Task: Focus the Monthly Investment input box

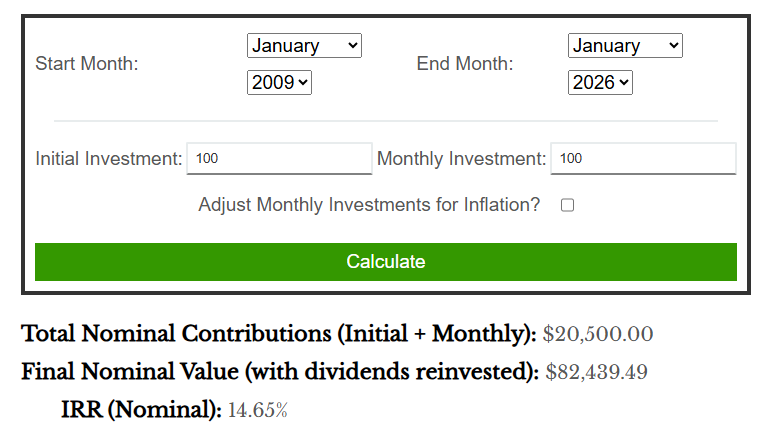Action: [643, 159]
